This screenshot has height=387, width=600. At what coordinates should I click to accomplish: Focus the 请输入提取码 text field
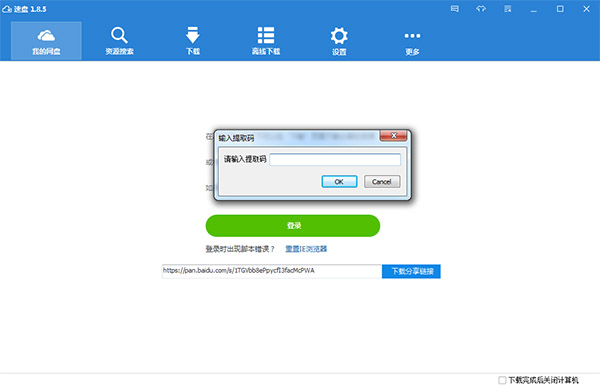(335, 159)
